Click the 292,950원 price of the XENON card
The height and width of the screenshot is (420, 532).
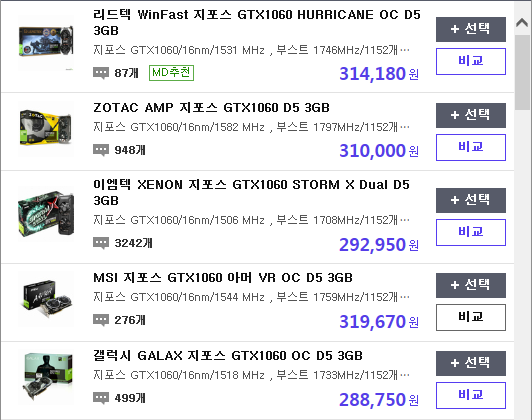tap(379, 245)
